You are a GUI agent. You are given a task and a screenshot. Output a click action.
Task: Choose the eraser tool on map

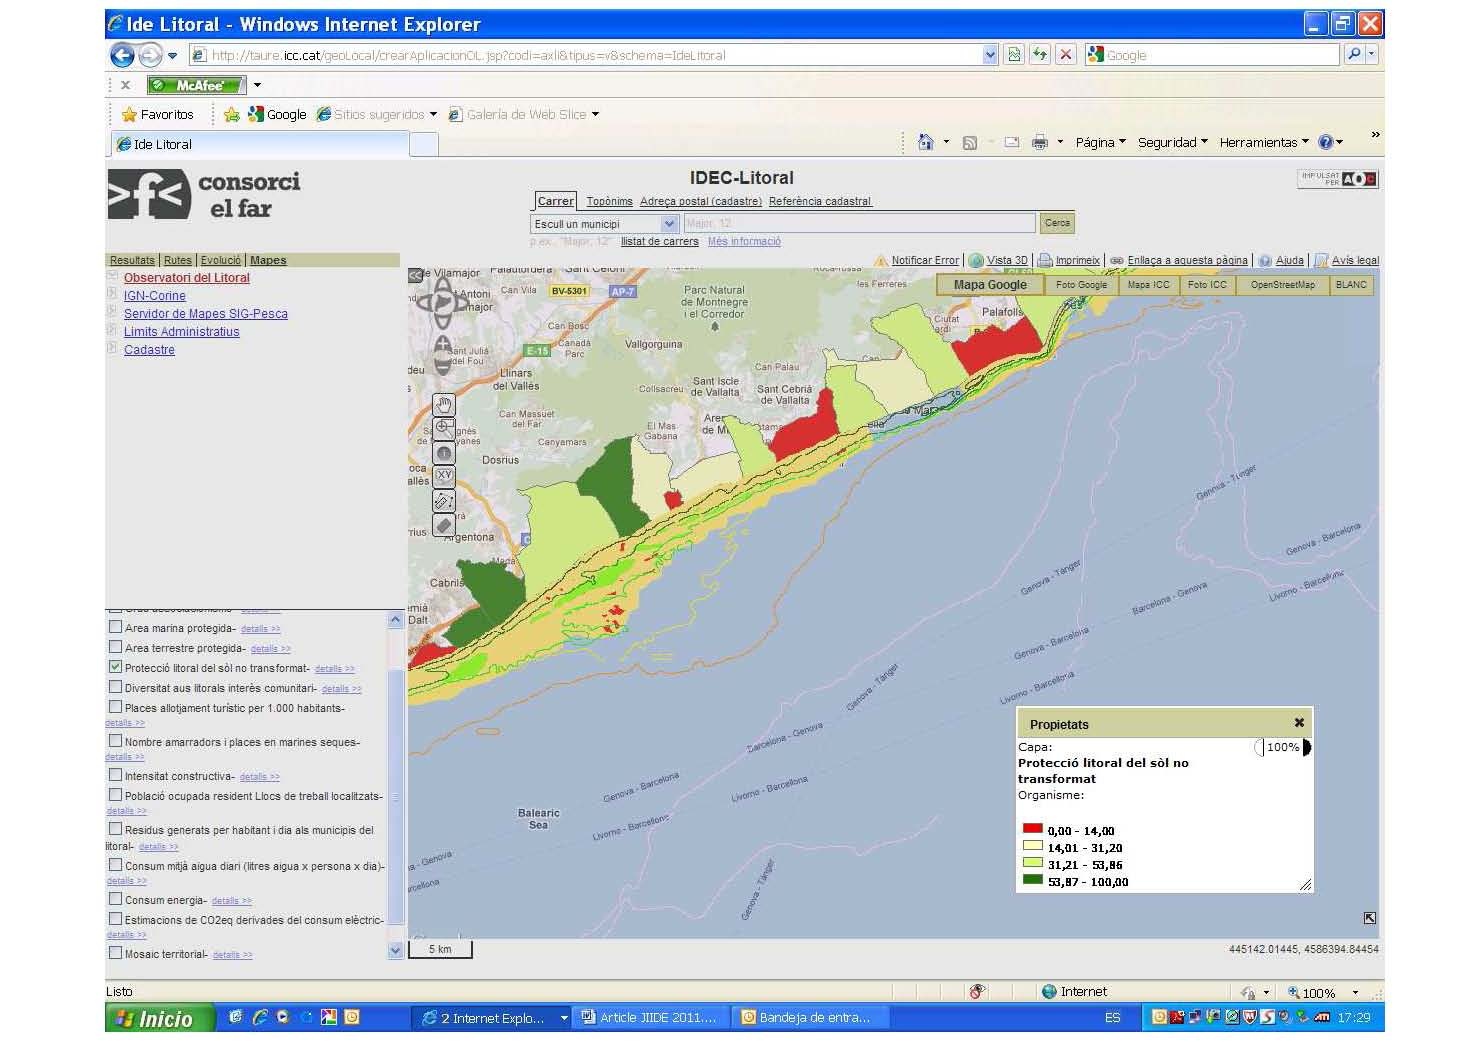444,525
